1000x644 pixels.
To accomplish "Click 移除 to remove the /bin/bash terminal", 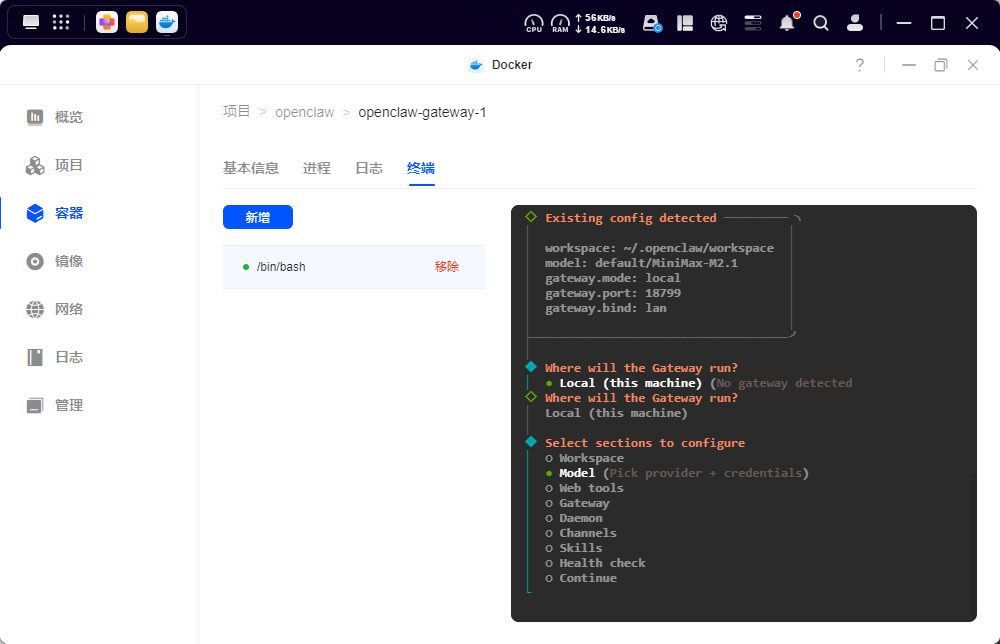I will tap(447, 266).
